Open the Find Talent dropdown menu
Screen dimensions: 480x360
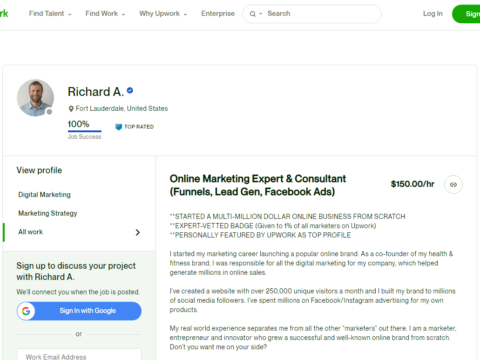click(x=50, y=14)
